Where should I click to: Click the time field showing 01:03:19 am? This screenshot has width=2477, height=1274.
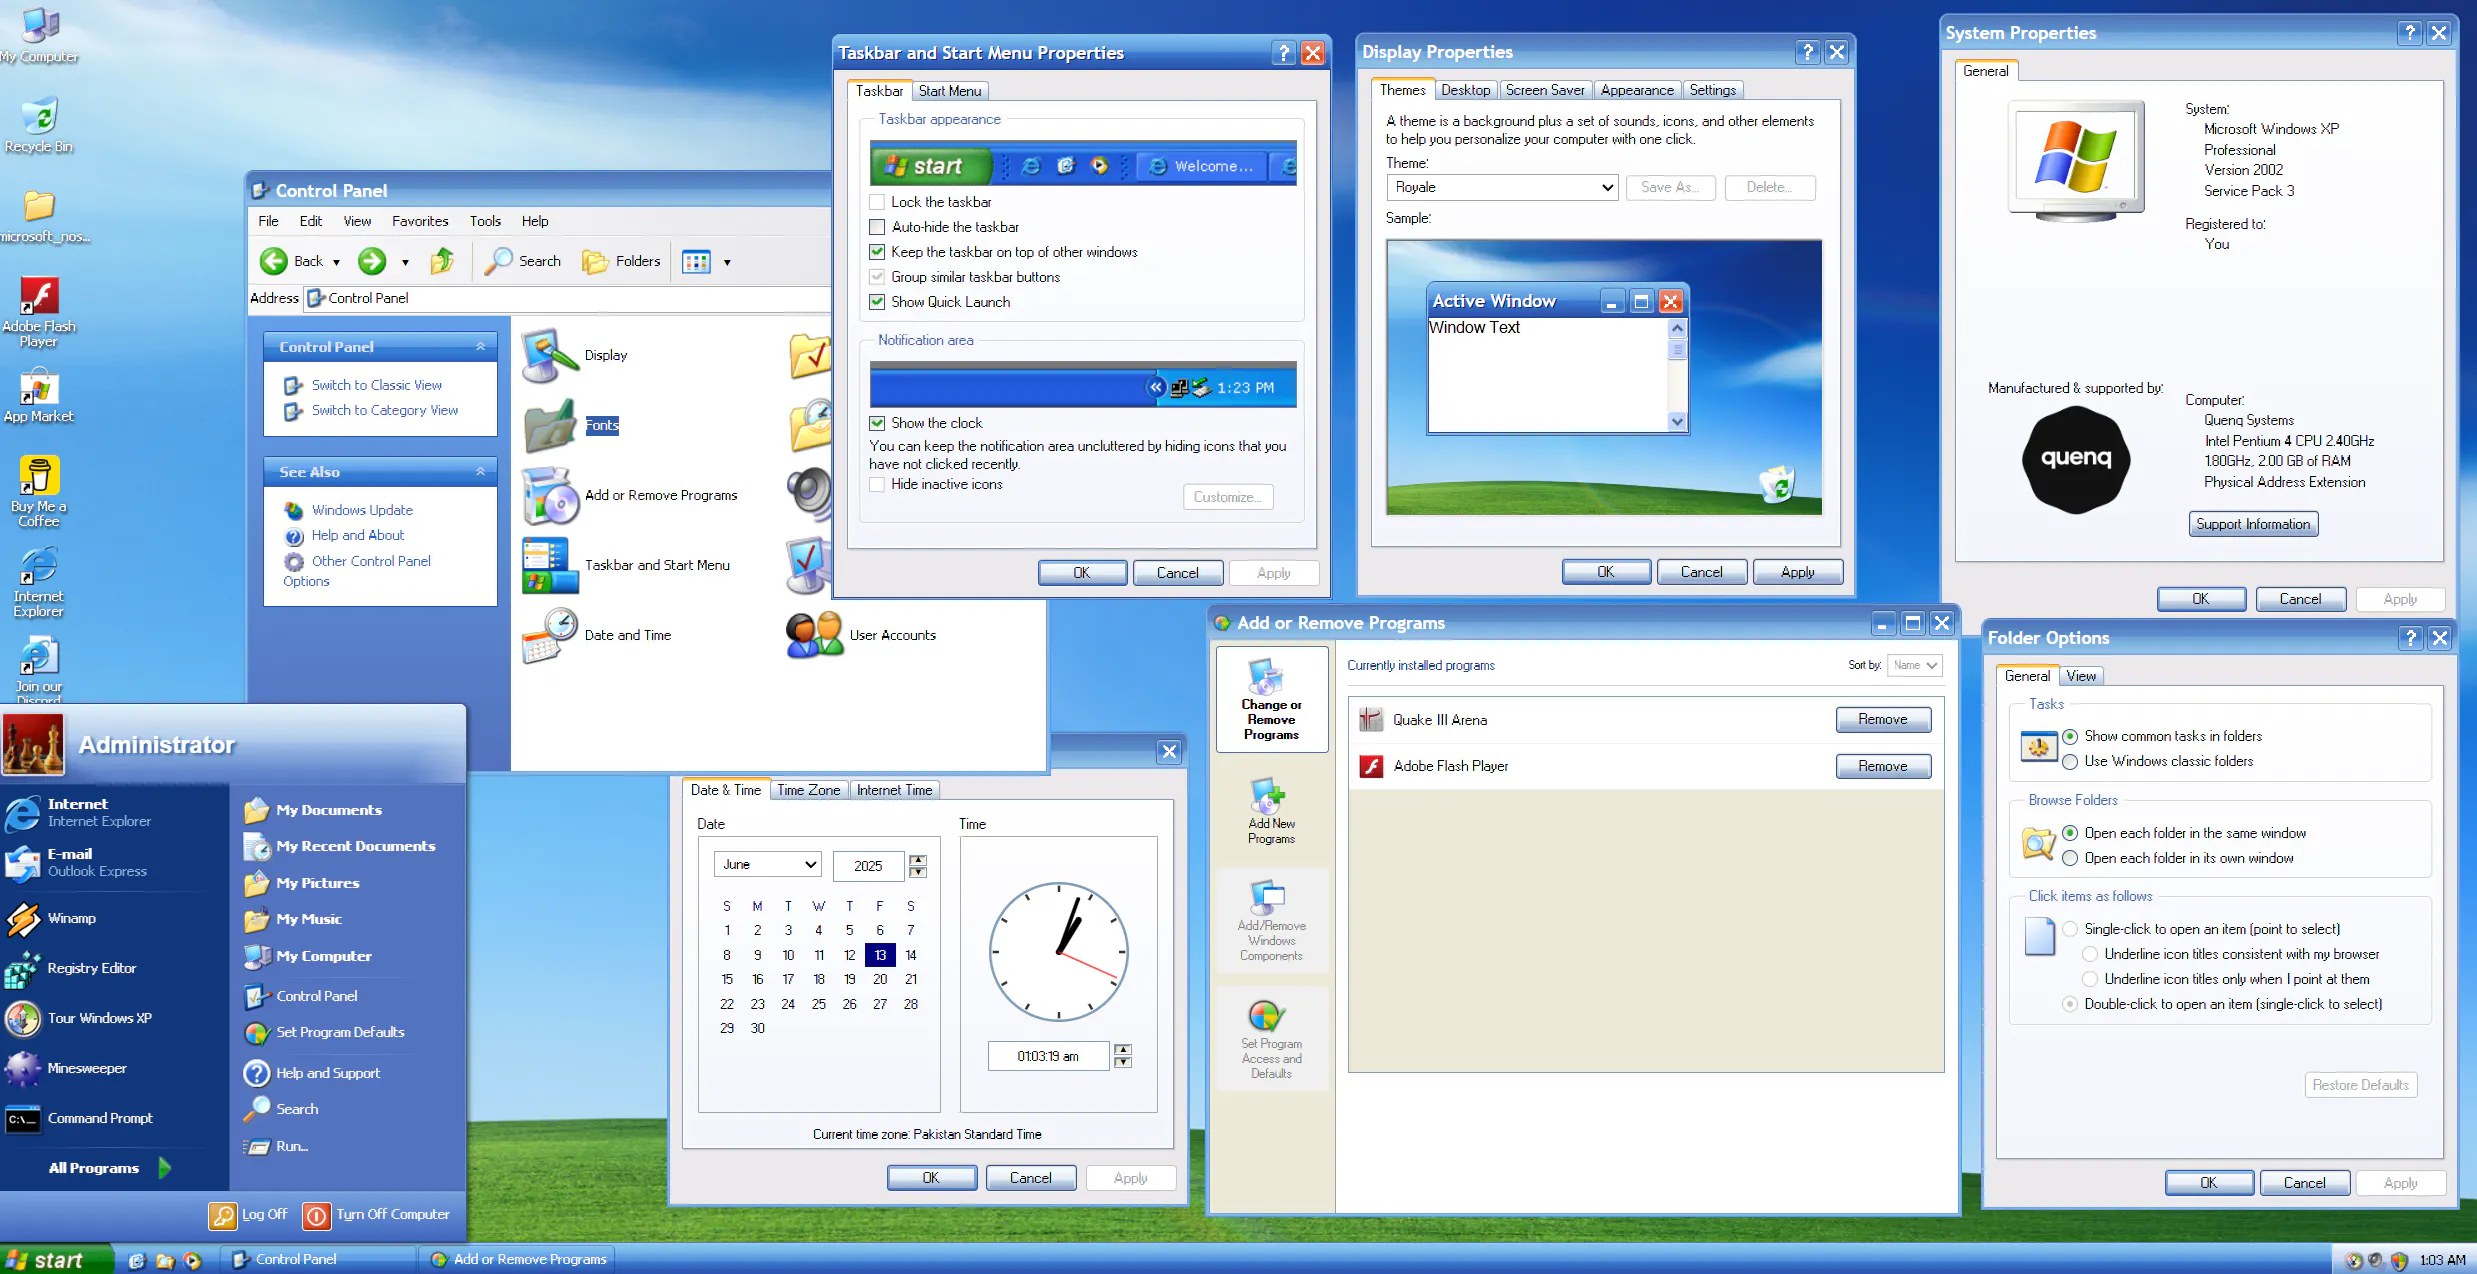click(x=1048, y=1056)
